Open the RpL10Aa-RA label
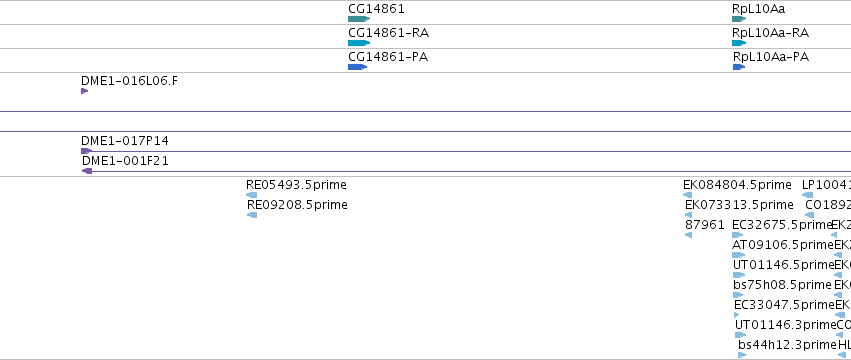The image size is (851, 360). 771,33
